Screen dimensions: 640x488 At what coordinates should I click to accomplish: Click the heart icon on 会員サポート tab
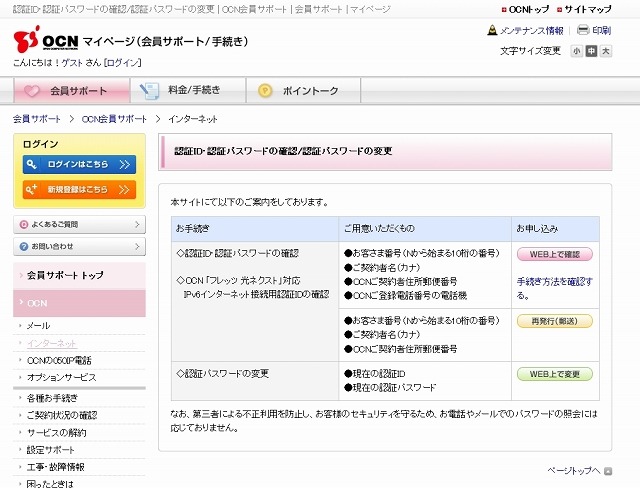tap(32, 91)
